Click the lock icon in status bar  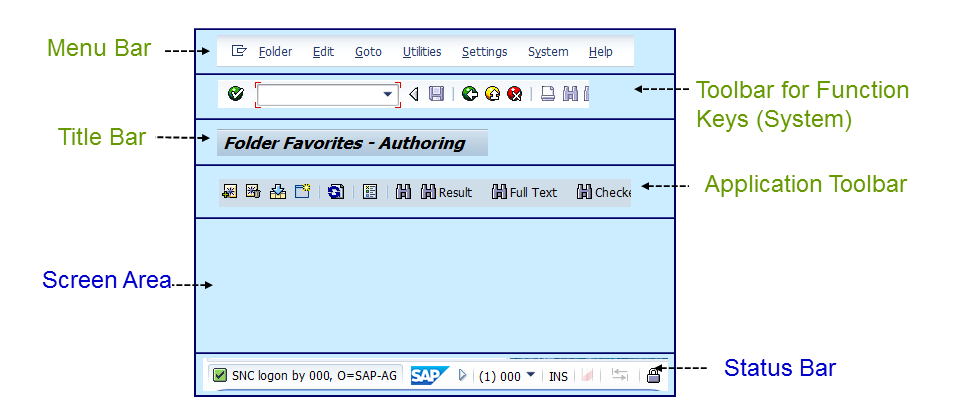[x=653, y=376]
